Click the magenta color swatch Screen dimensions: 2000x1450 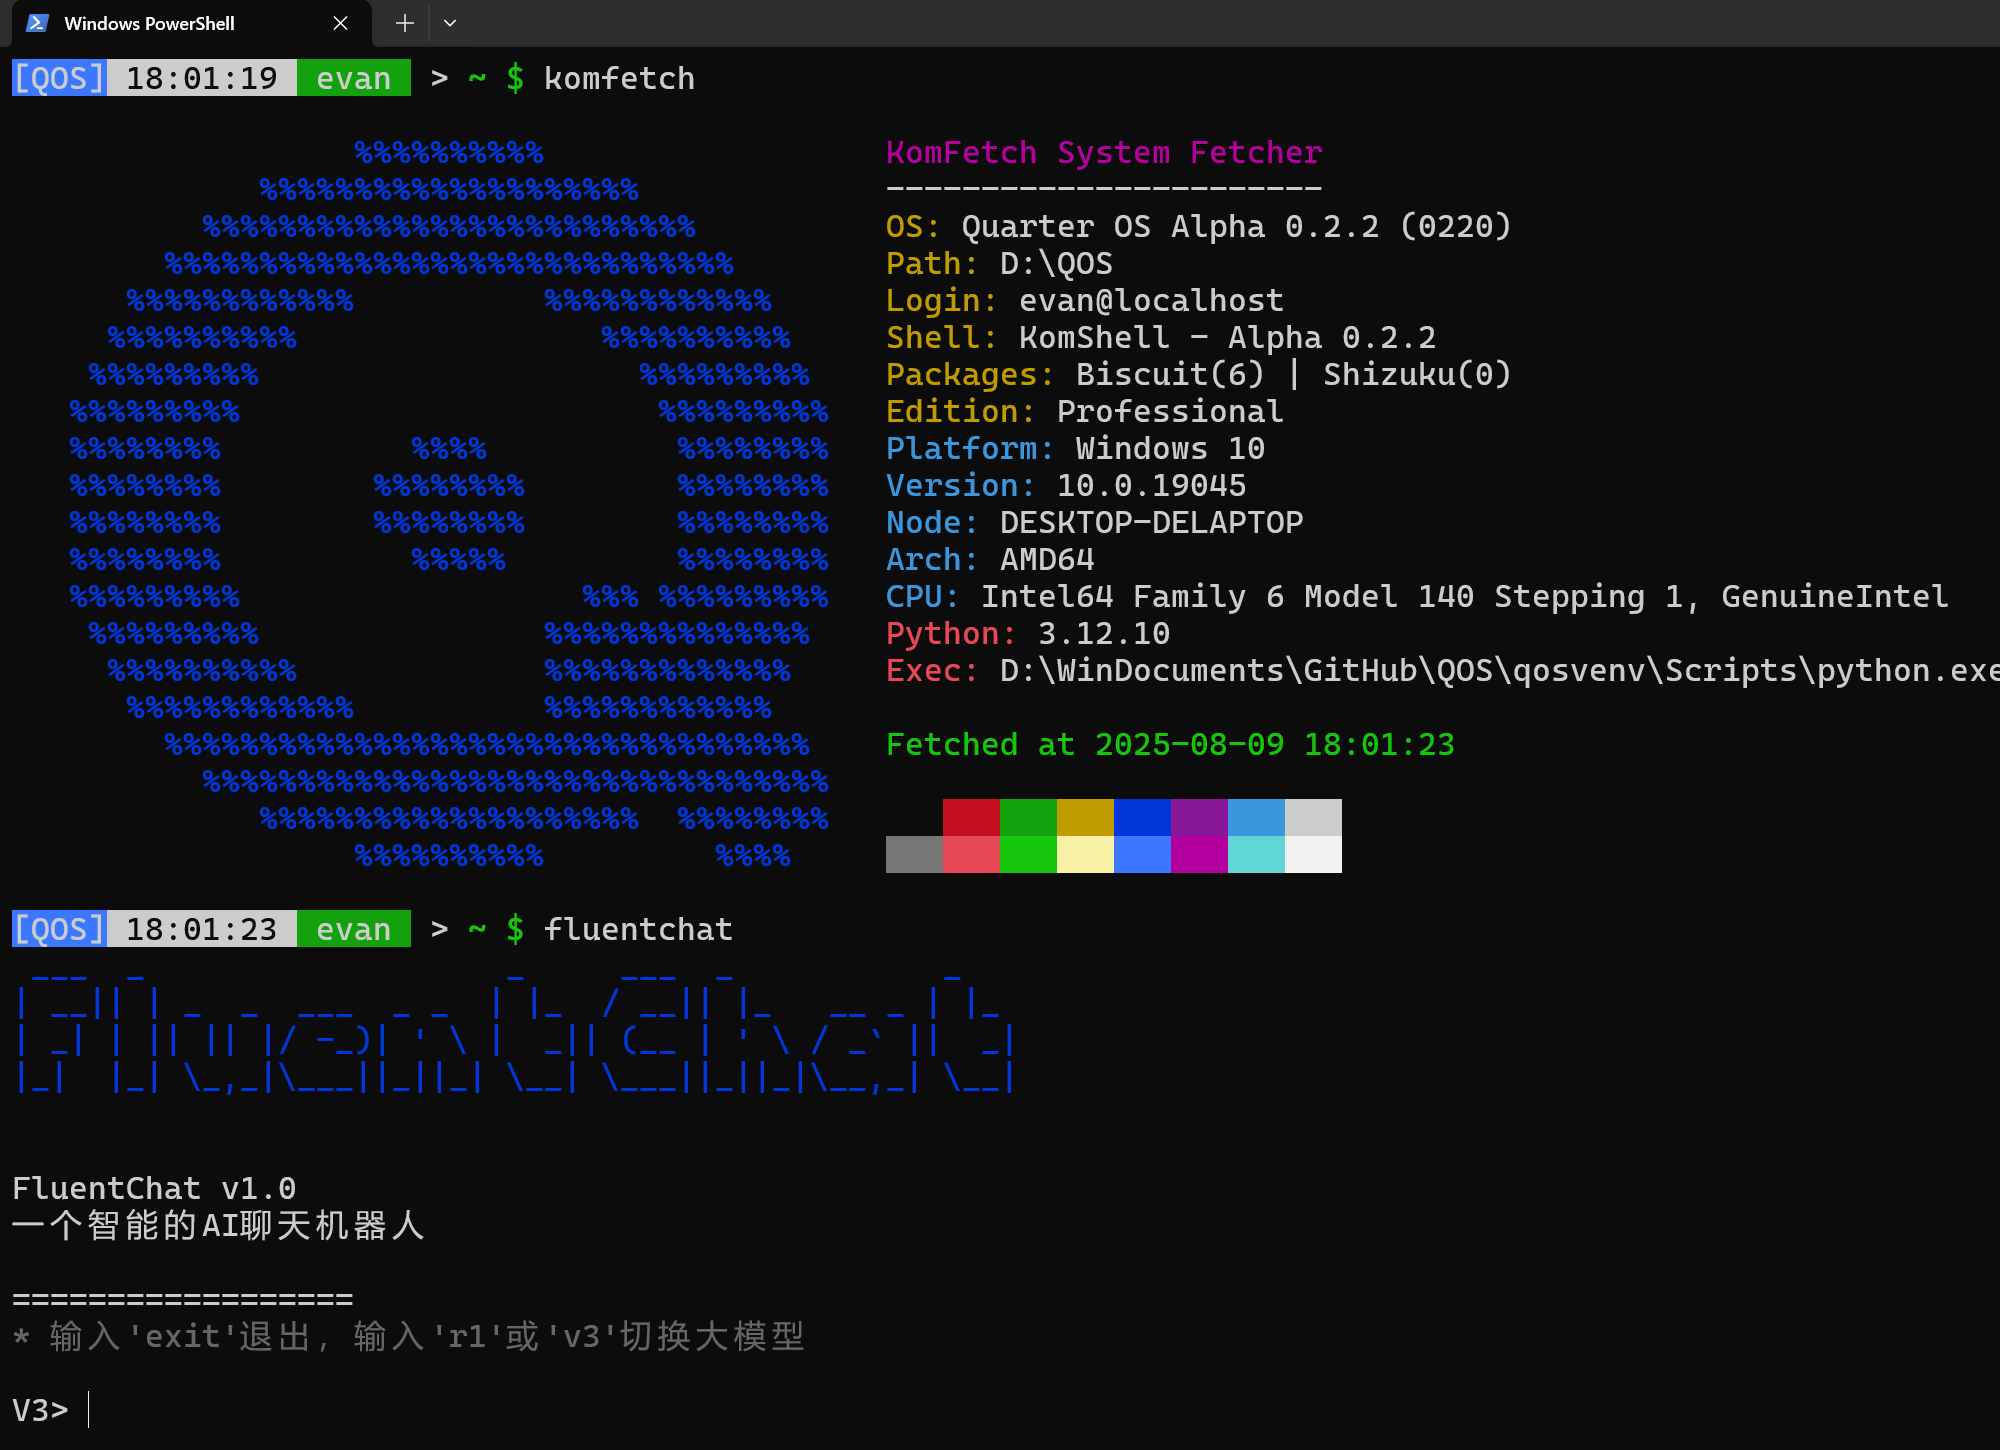[1199, 854]
